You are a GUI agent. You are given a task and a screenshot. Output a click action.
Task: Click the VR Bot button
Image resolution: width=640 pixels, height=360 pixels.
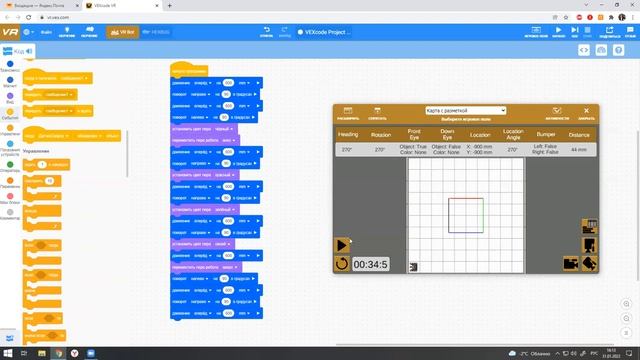pos(122,32)
